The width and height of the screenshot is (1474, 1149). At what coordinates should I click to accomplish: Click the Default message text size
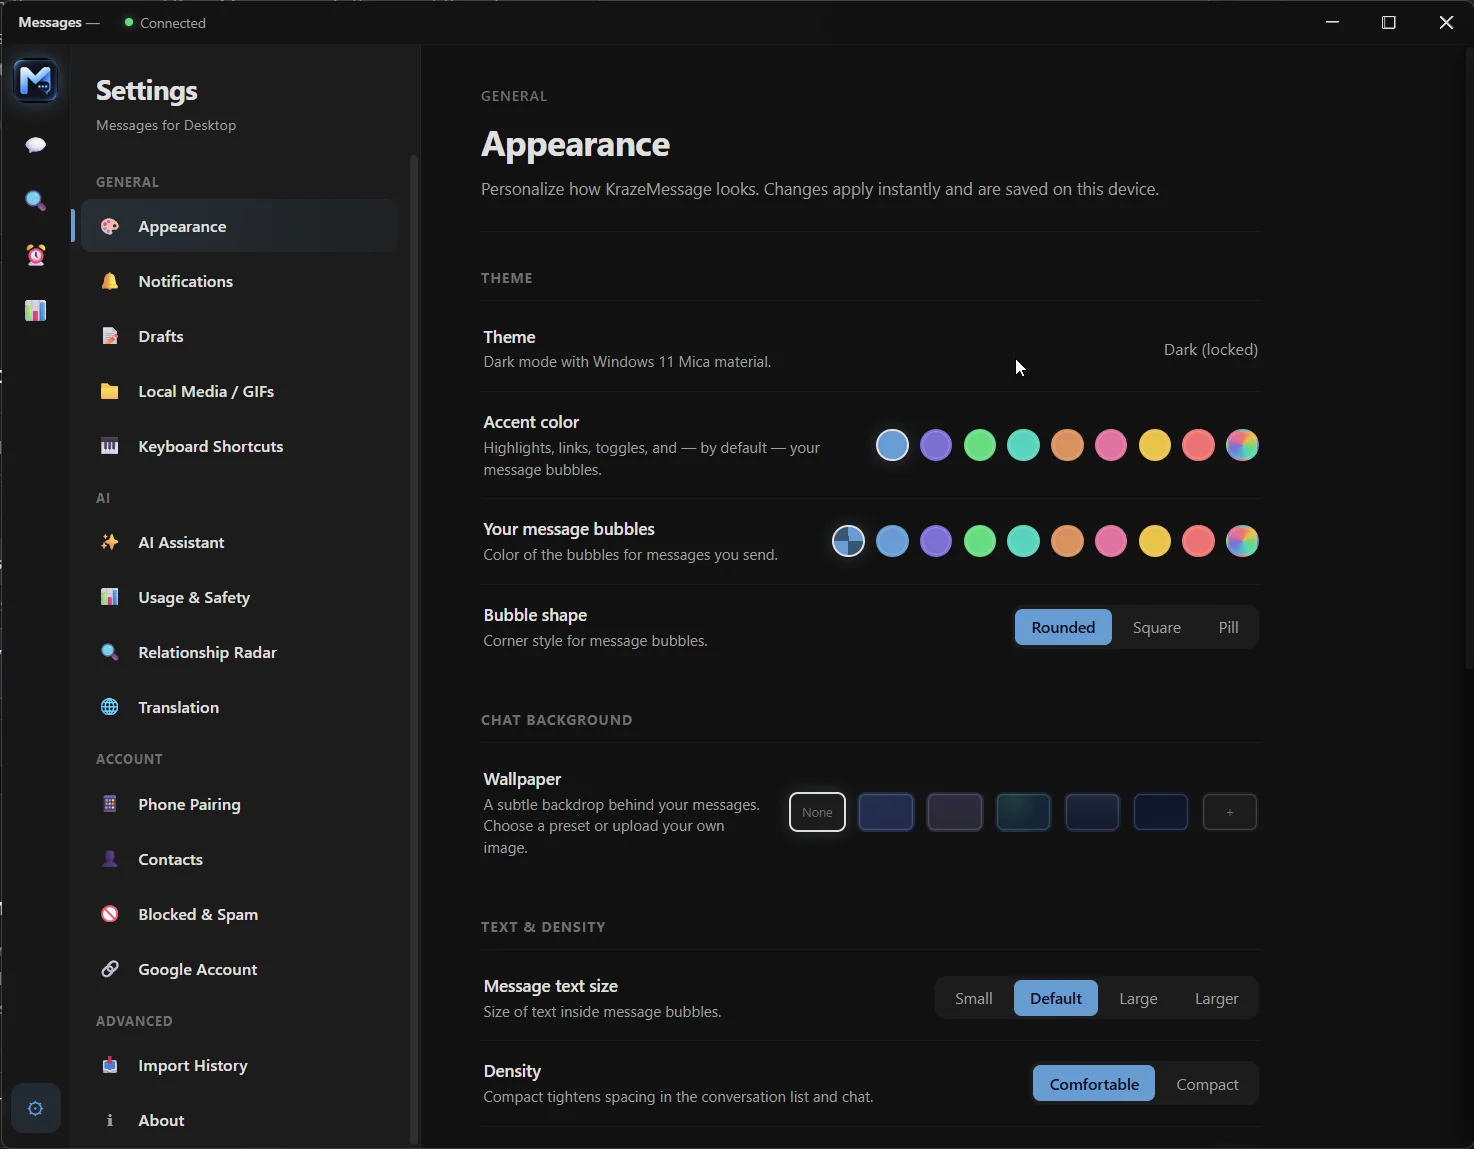pyautogui.click(x=1056, y=998)
